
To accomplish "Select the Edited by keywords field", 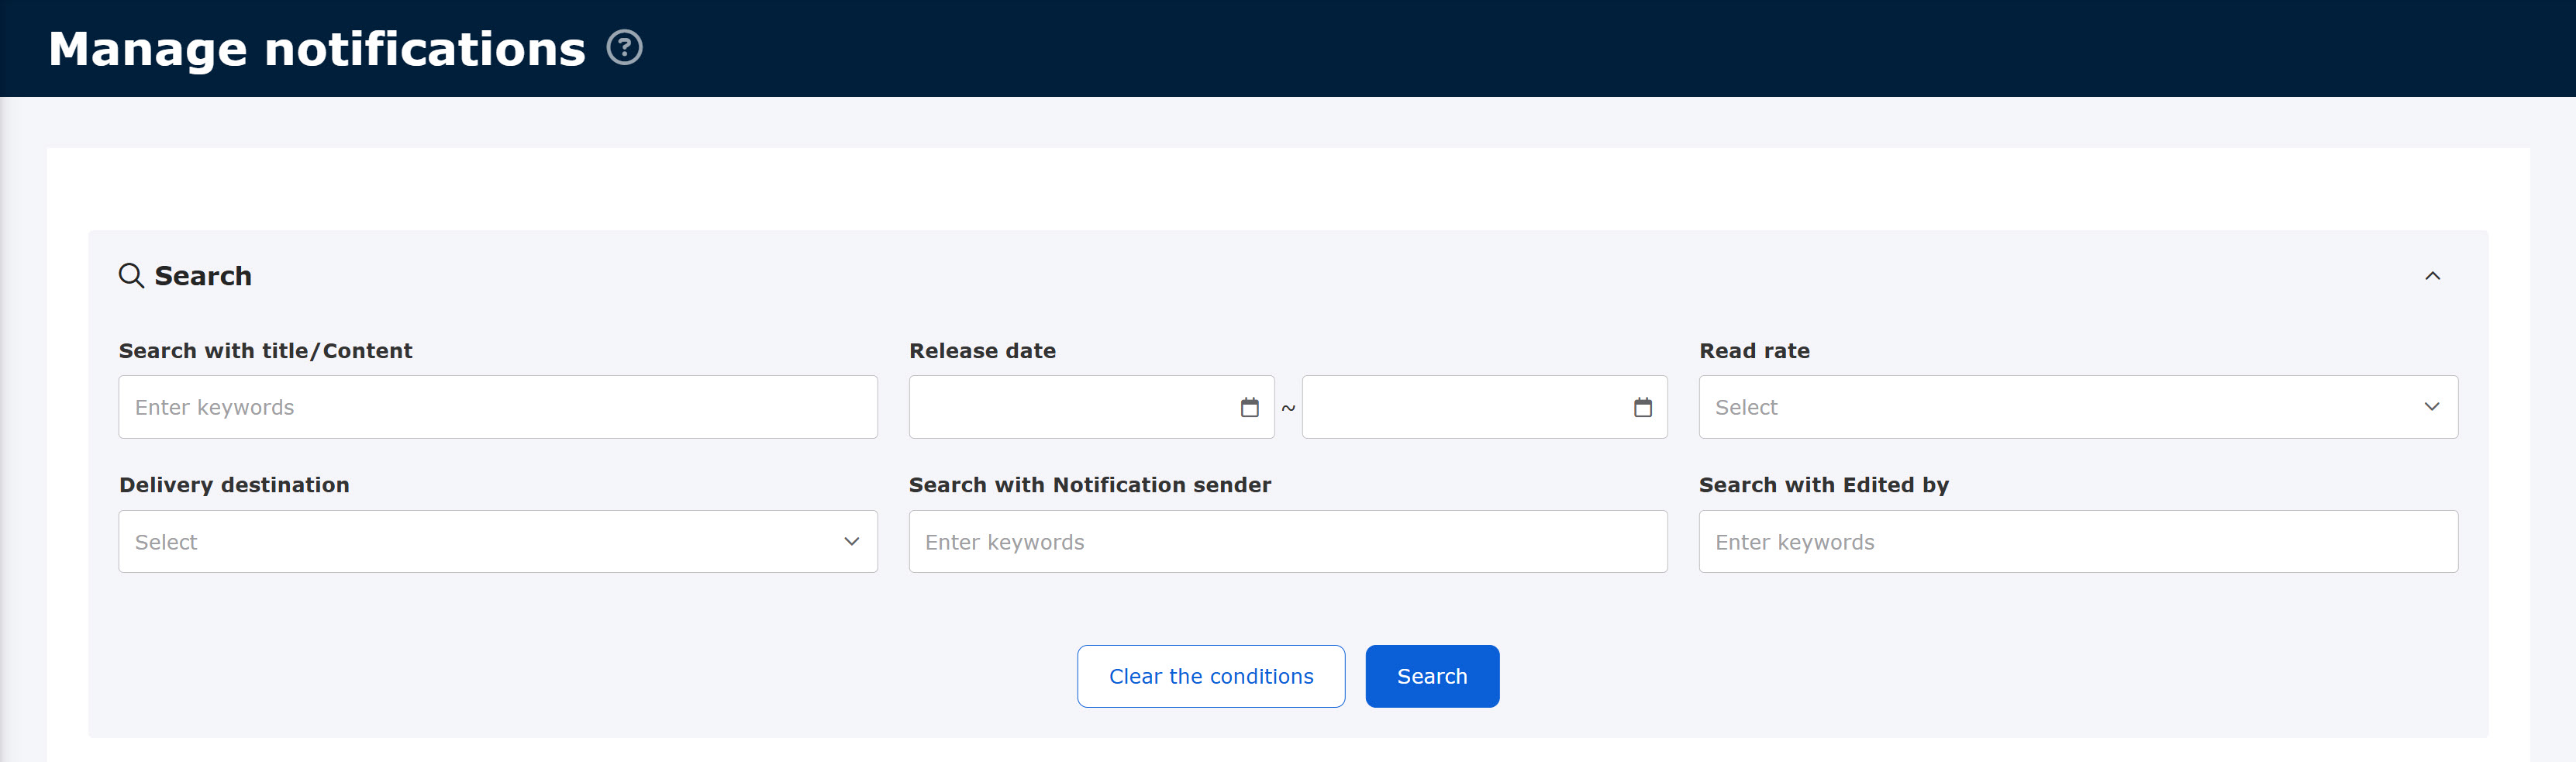I will pyautogui.click(x=2077, y=542).
